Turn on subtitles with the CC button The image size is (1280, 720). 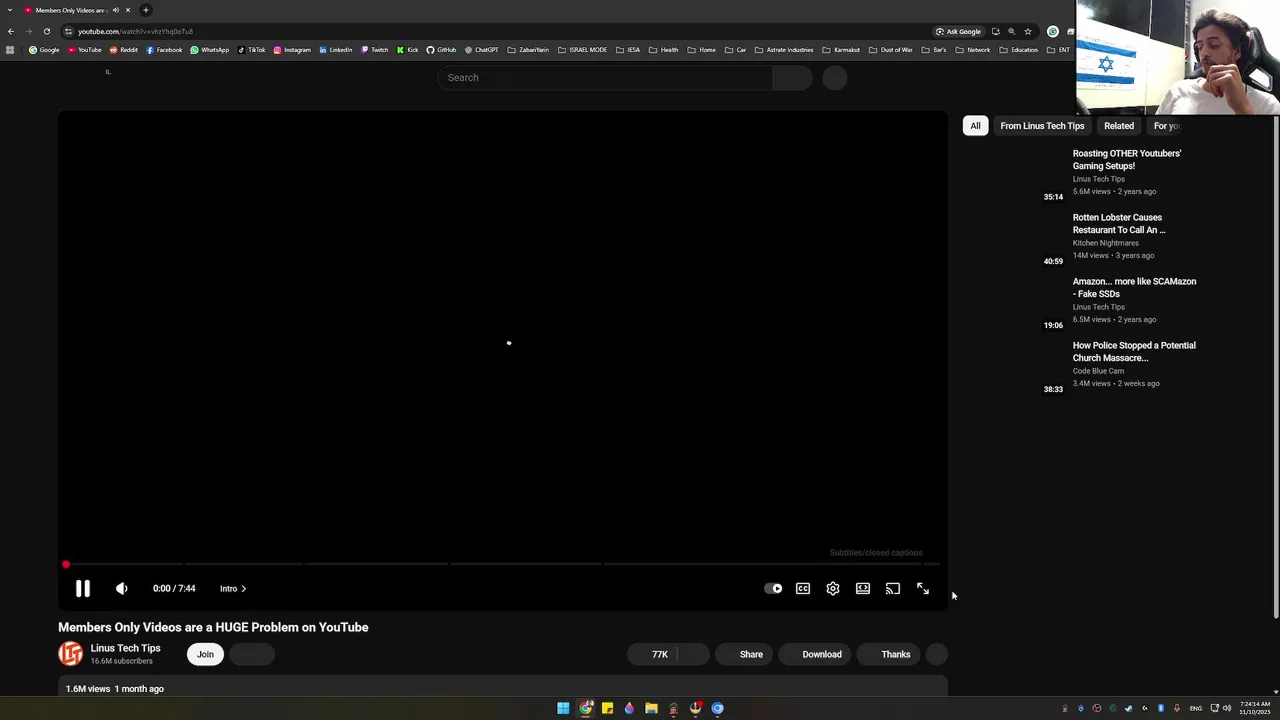(803, 589)
